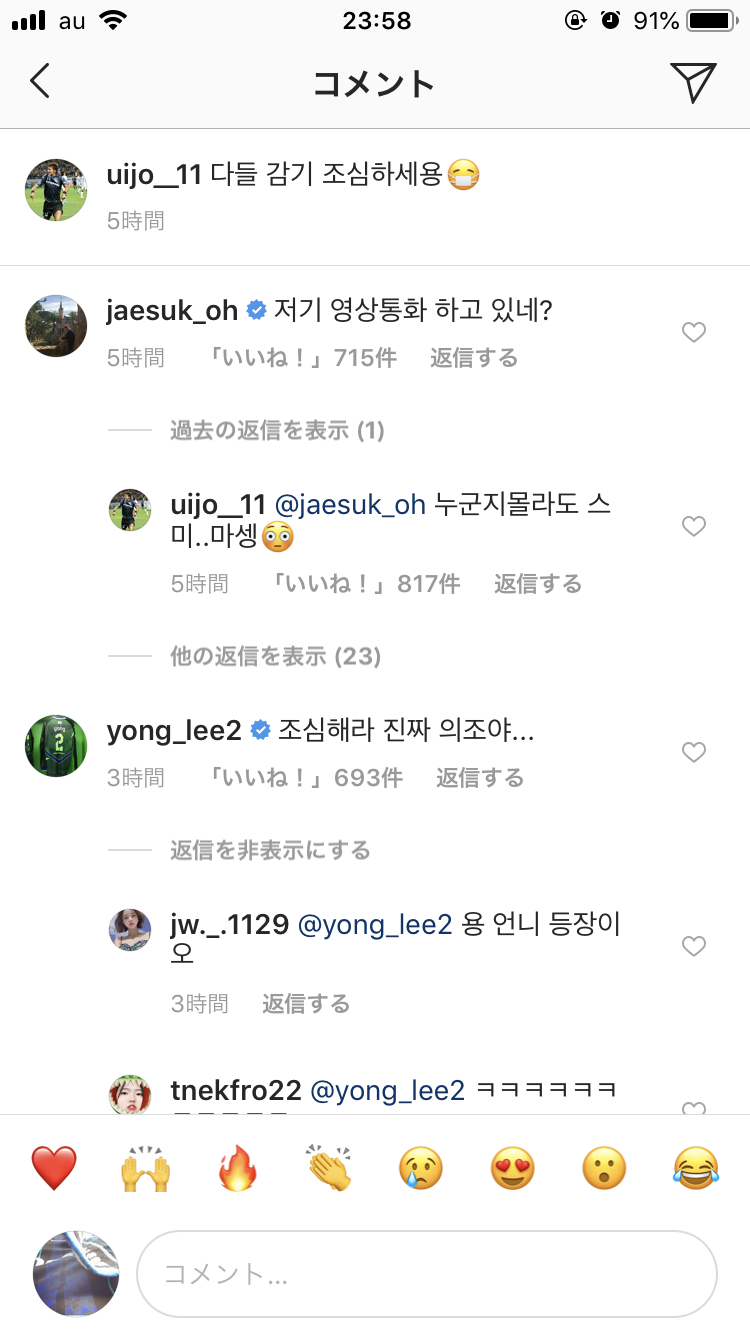
Task: Like jaesuk_oh's comment with the heart
Action: coord(693,333)
